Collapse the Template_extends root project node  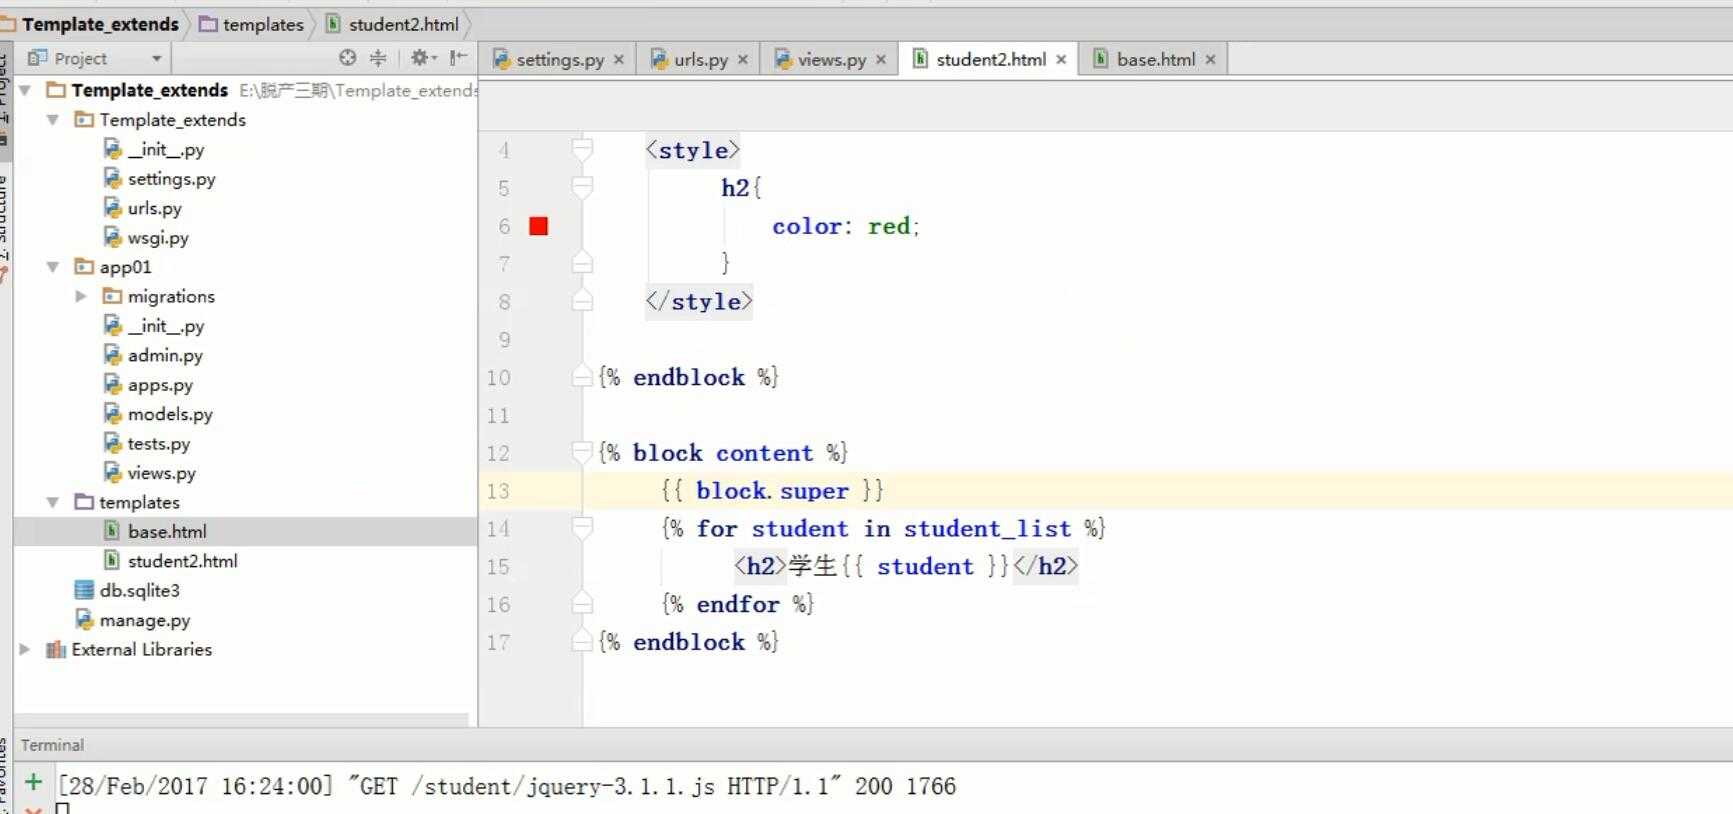(x=25, y=90)
